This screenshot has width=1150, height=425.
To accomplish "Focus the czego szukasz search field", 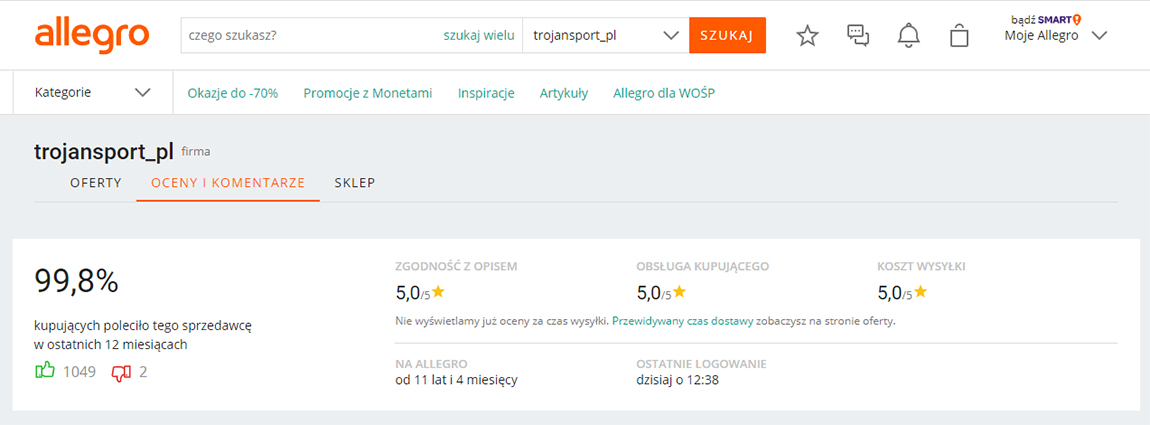I will 312,35.
